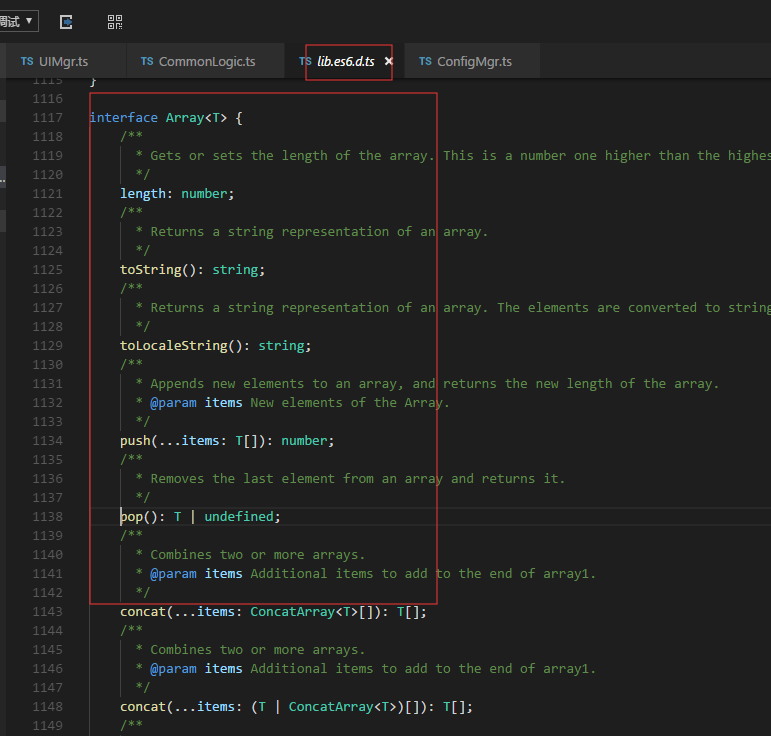Click the export icon beside debug dropdown
This screenshot has width=771, height=736.
pyautogui.click(x=66, y=21)
